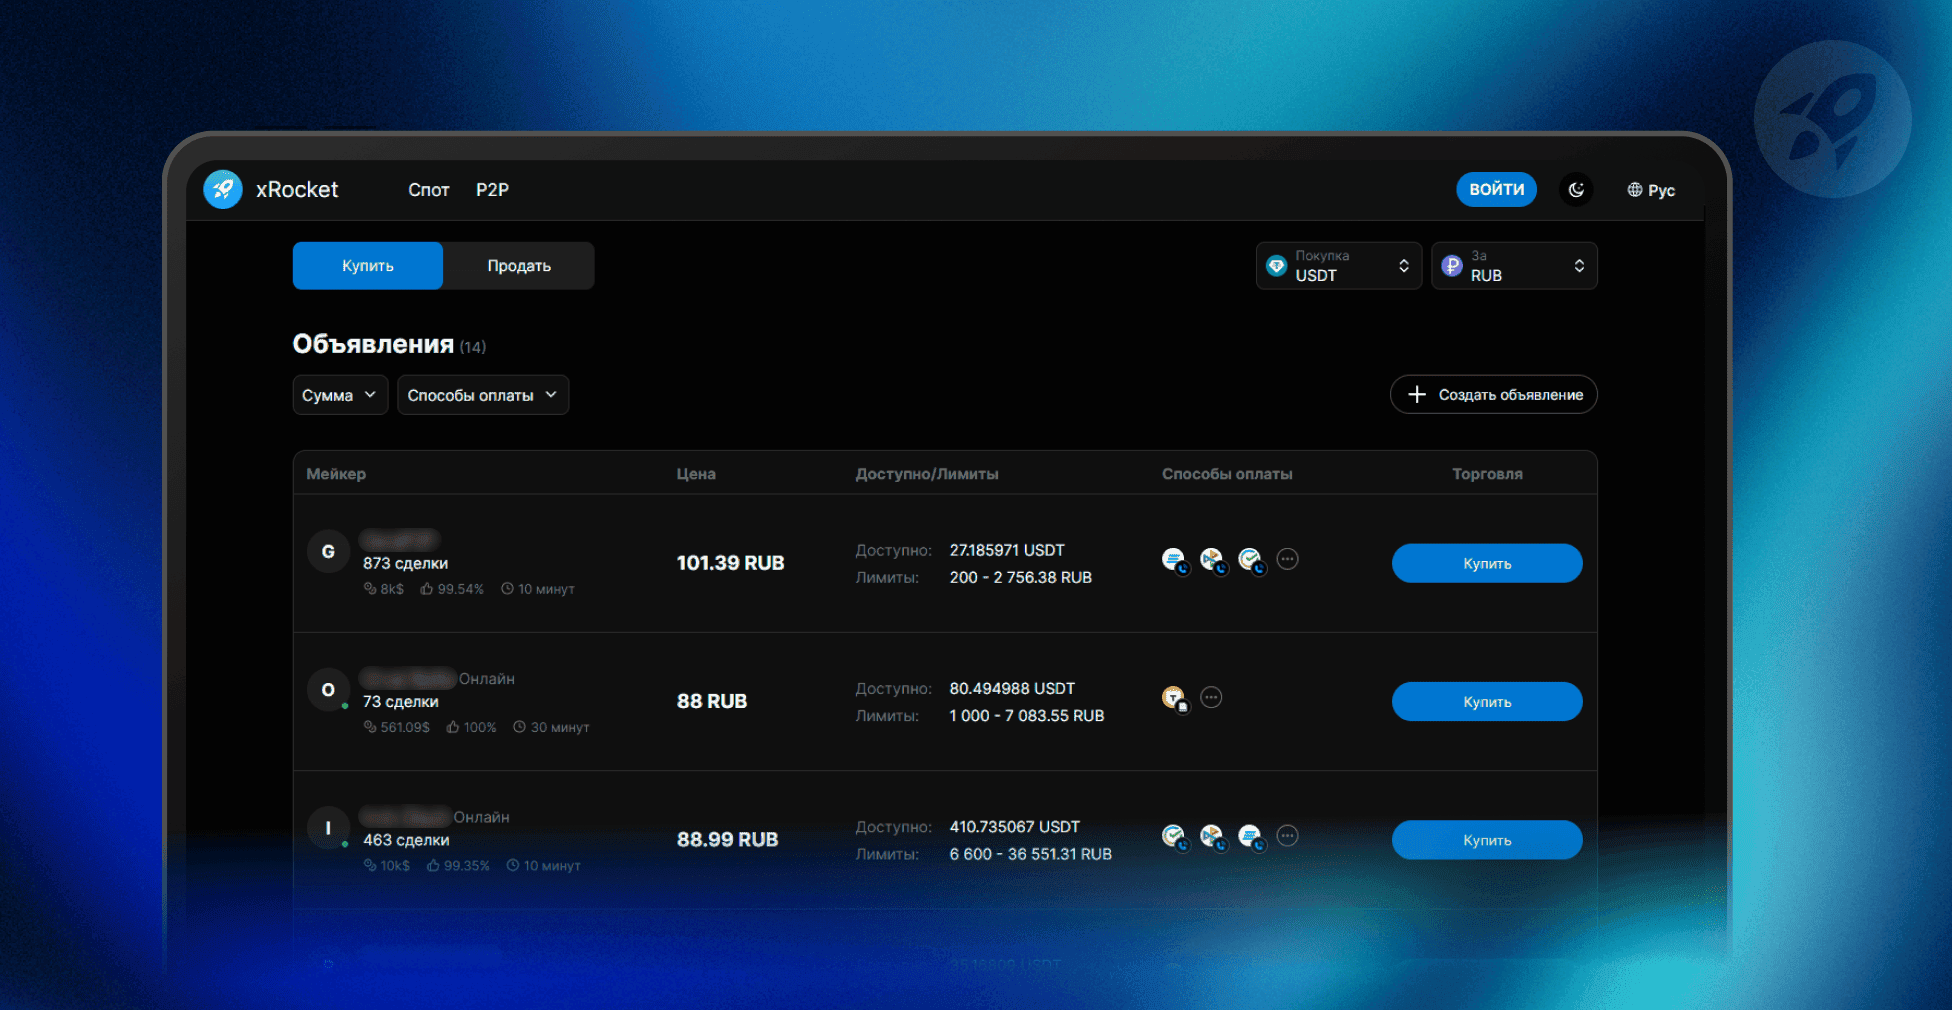Screen dimensions: 1952x1010
Task: Click the 99.54% rating with thumbs-up
Action: pyautogui.click(x=452, y=589)
